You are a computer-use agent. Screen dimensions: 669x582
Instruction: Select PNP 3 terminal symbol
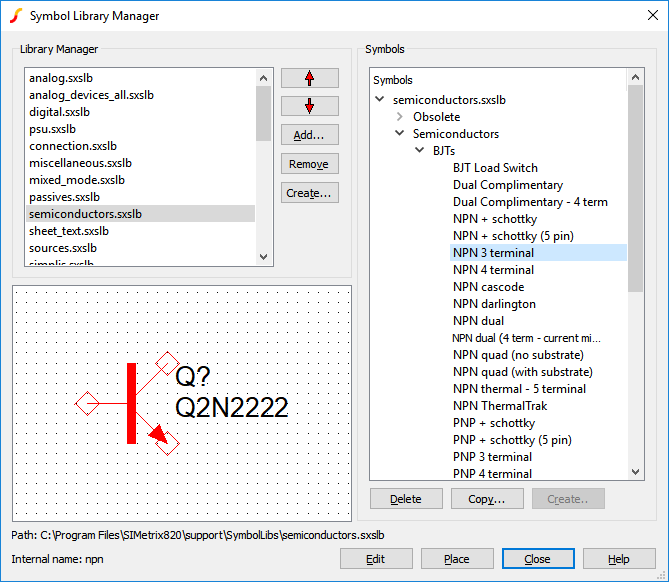(492, 457)
